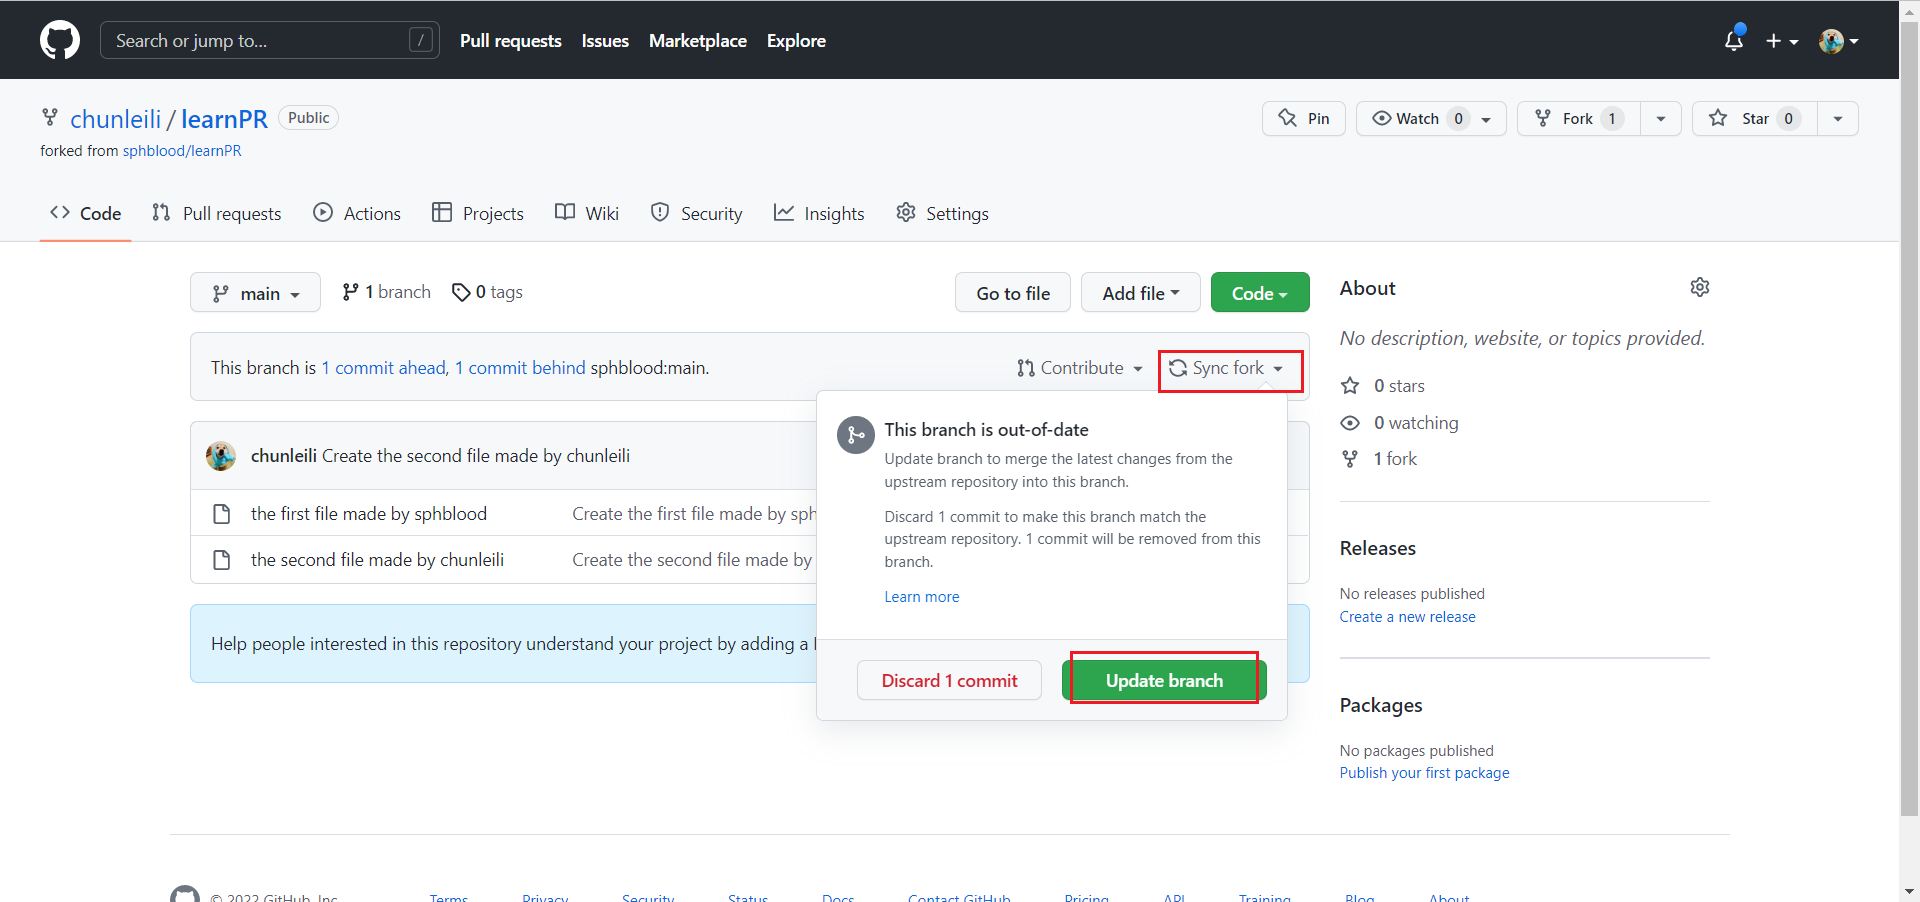Click Discard 1 commit
The height and width of the screenshot is (902, 1920).
click(949, 681)
